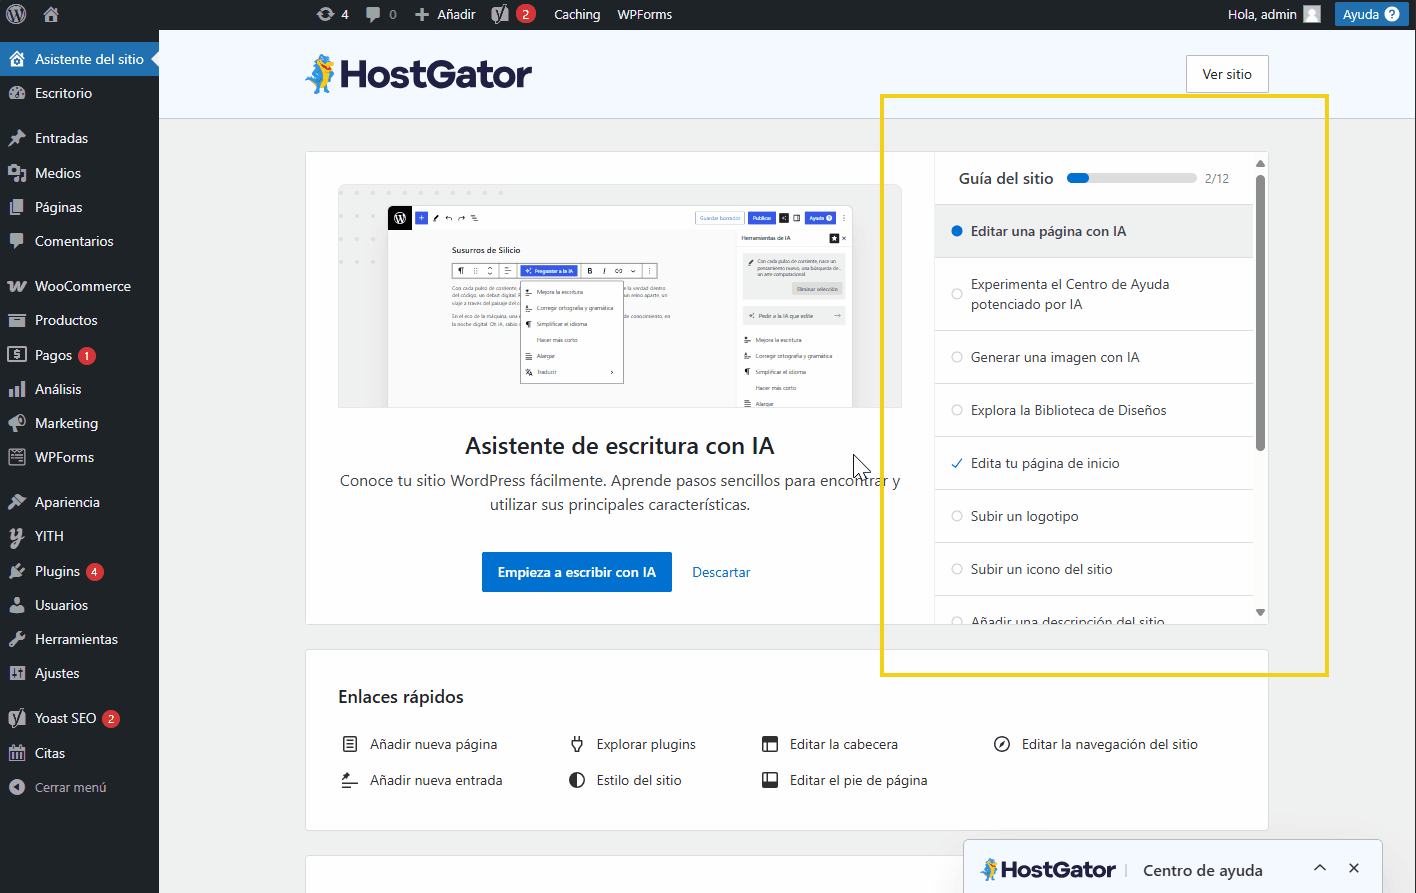Open the WPForms admin bar menu
The width and height of the screenshot is (1416, 893).
[x=645, y=14]
